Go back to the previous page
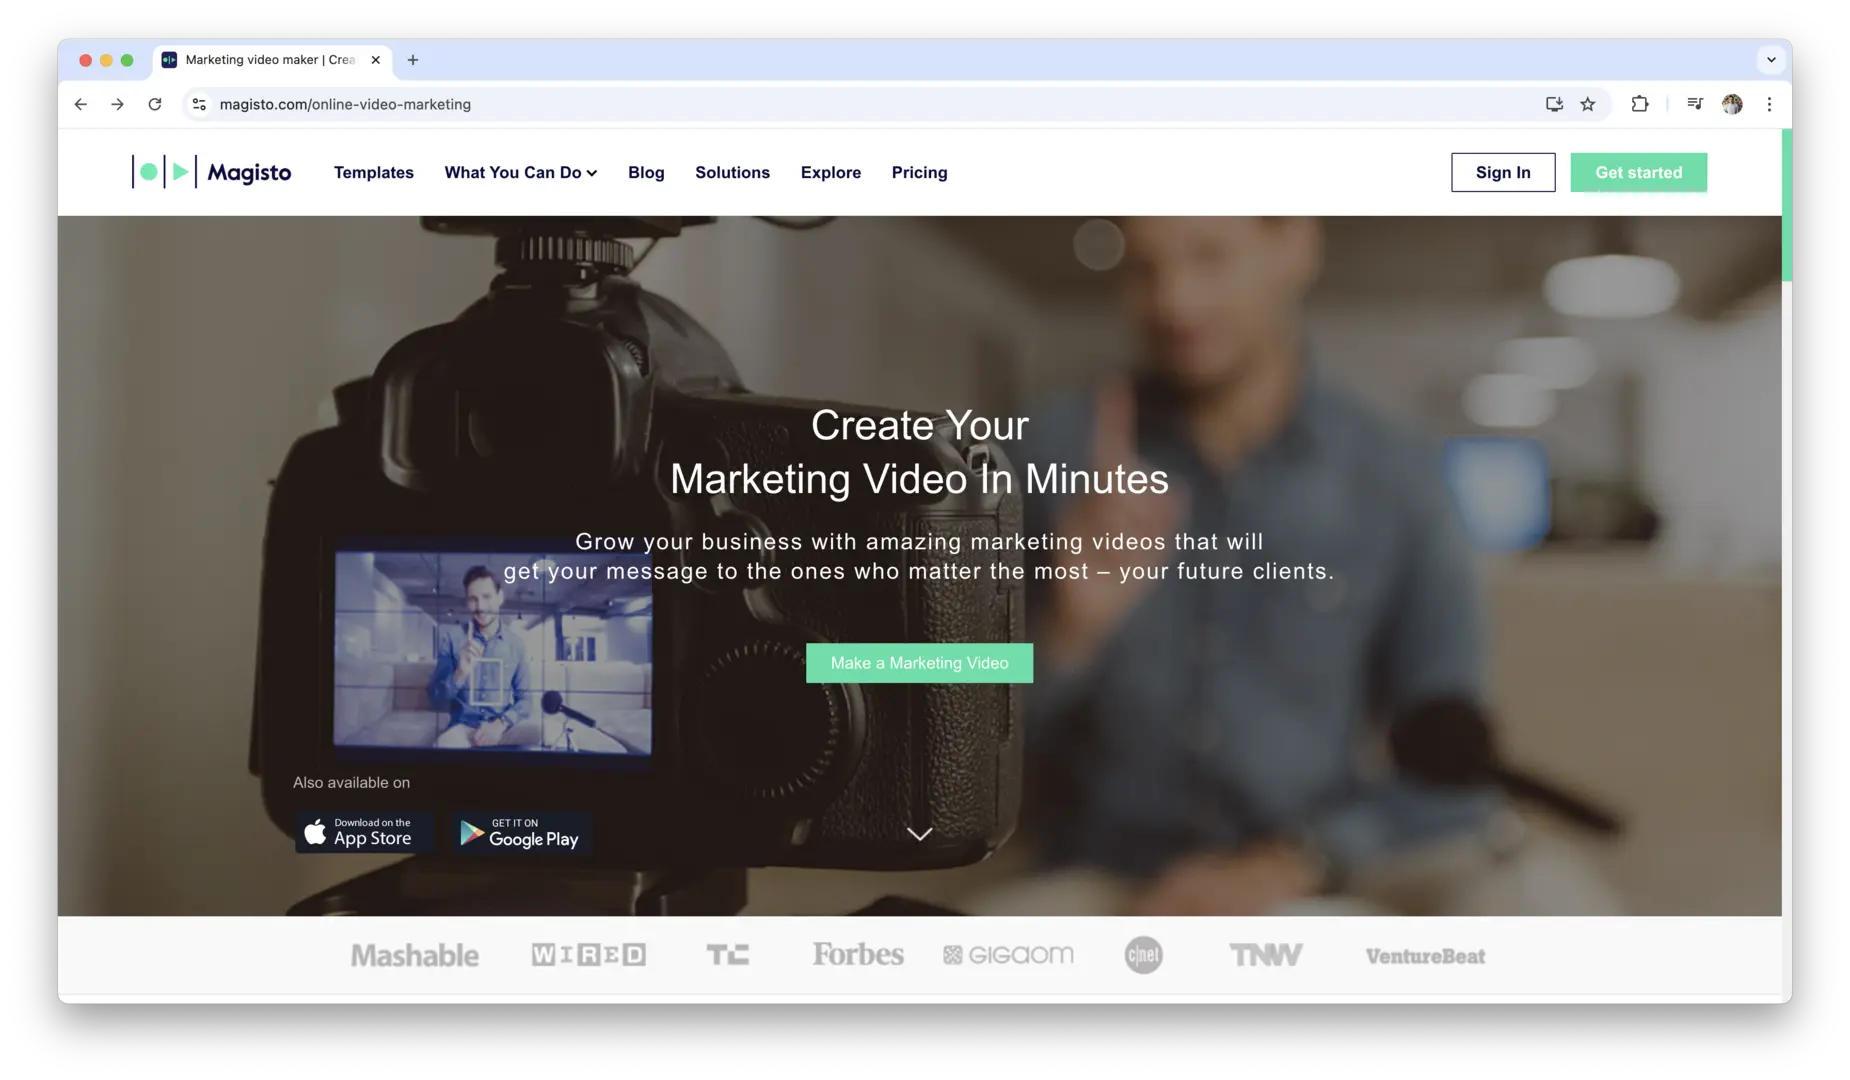1850x1080 pixels. [x=81, y=104]
